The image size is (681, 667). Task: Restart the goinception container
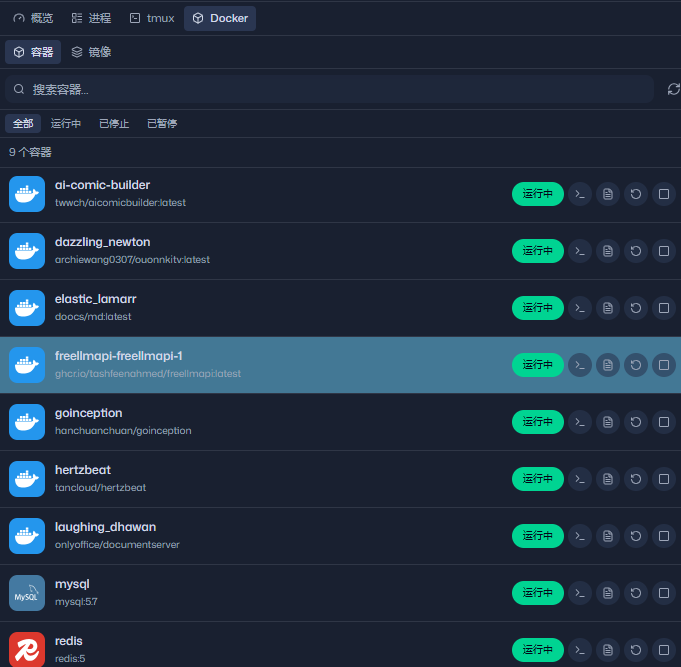tap(636, 422)
